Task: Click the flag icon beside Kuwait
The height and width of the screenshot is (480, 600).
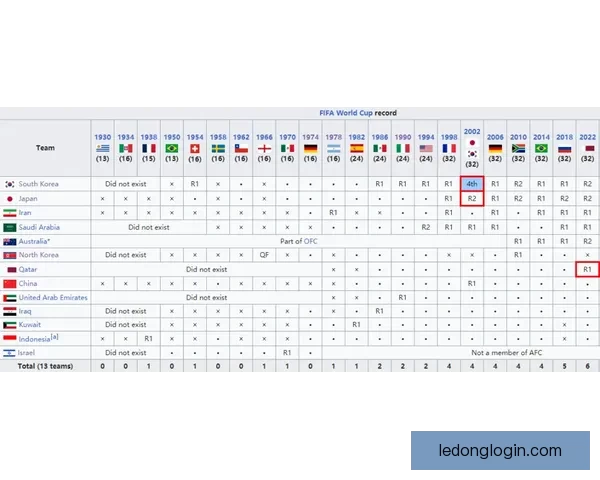Action: click(x=10, y=325)
